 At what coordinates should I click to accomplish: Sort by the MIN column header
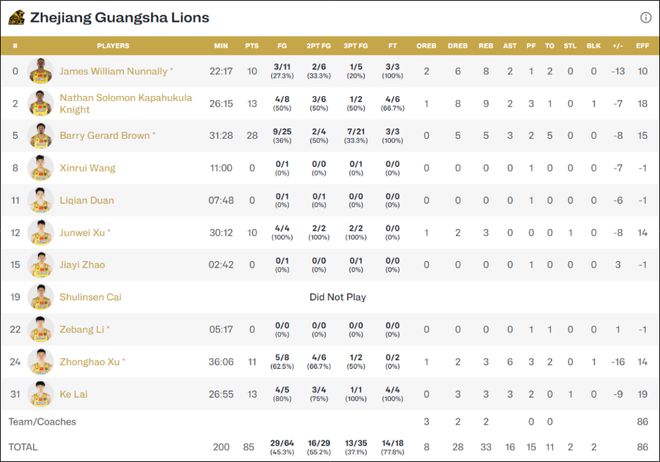[221, 46]
